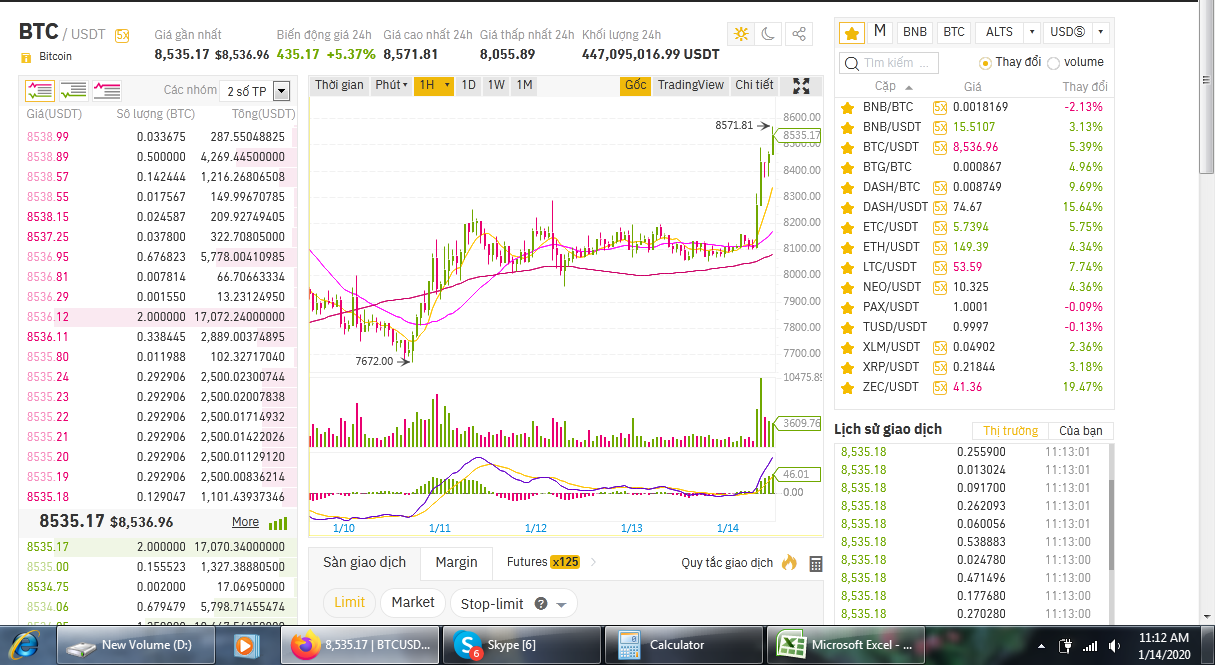
Task: Open the Margin trading tab
Action: coord(456,562)
